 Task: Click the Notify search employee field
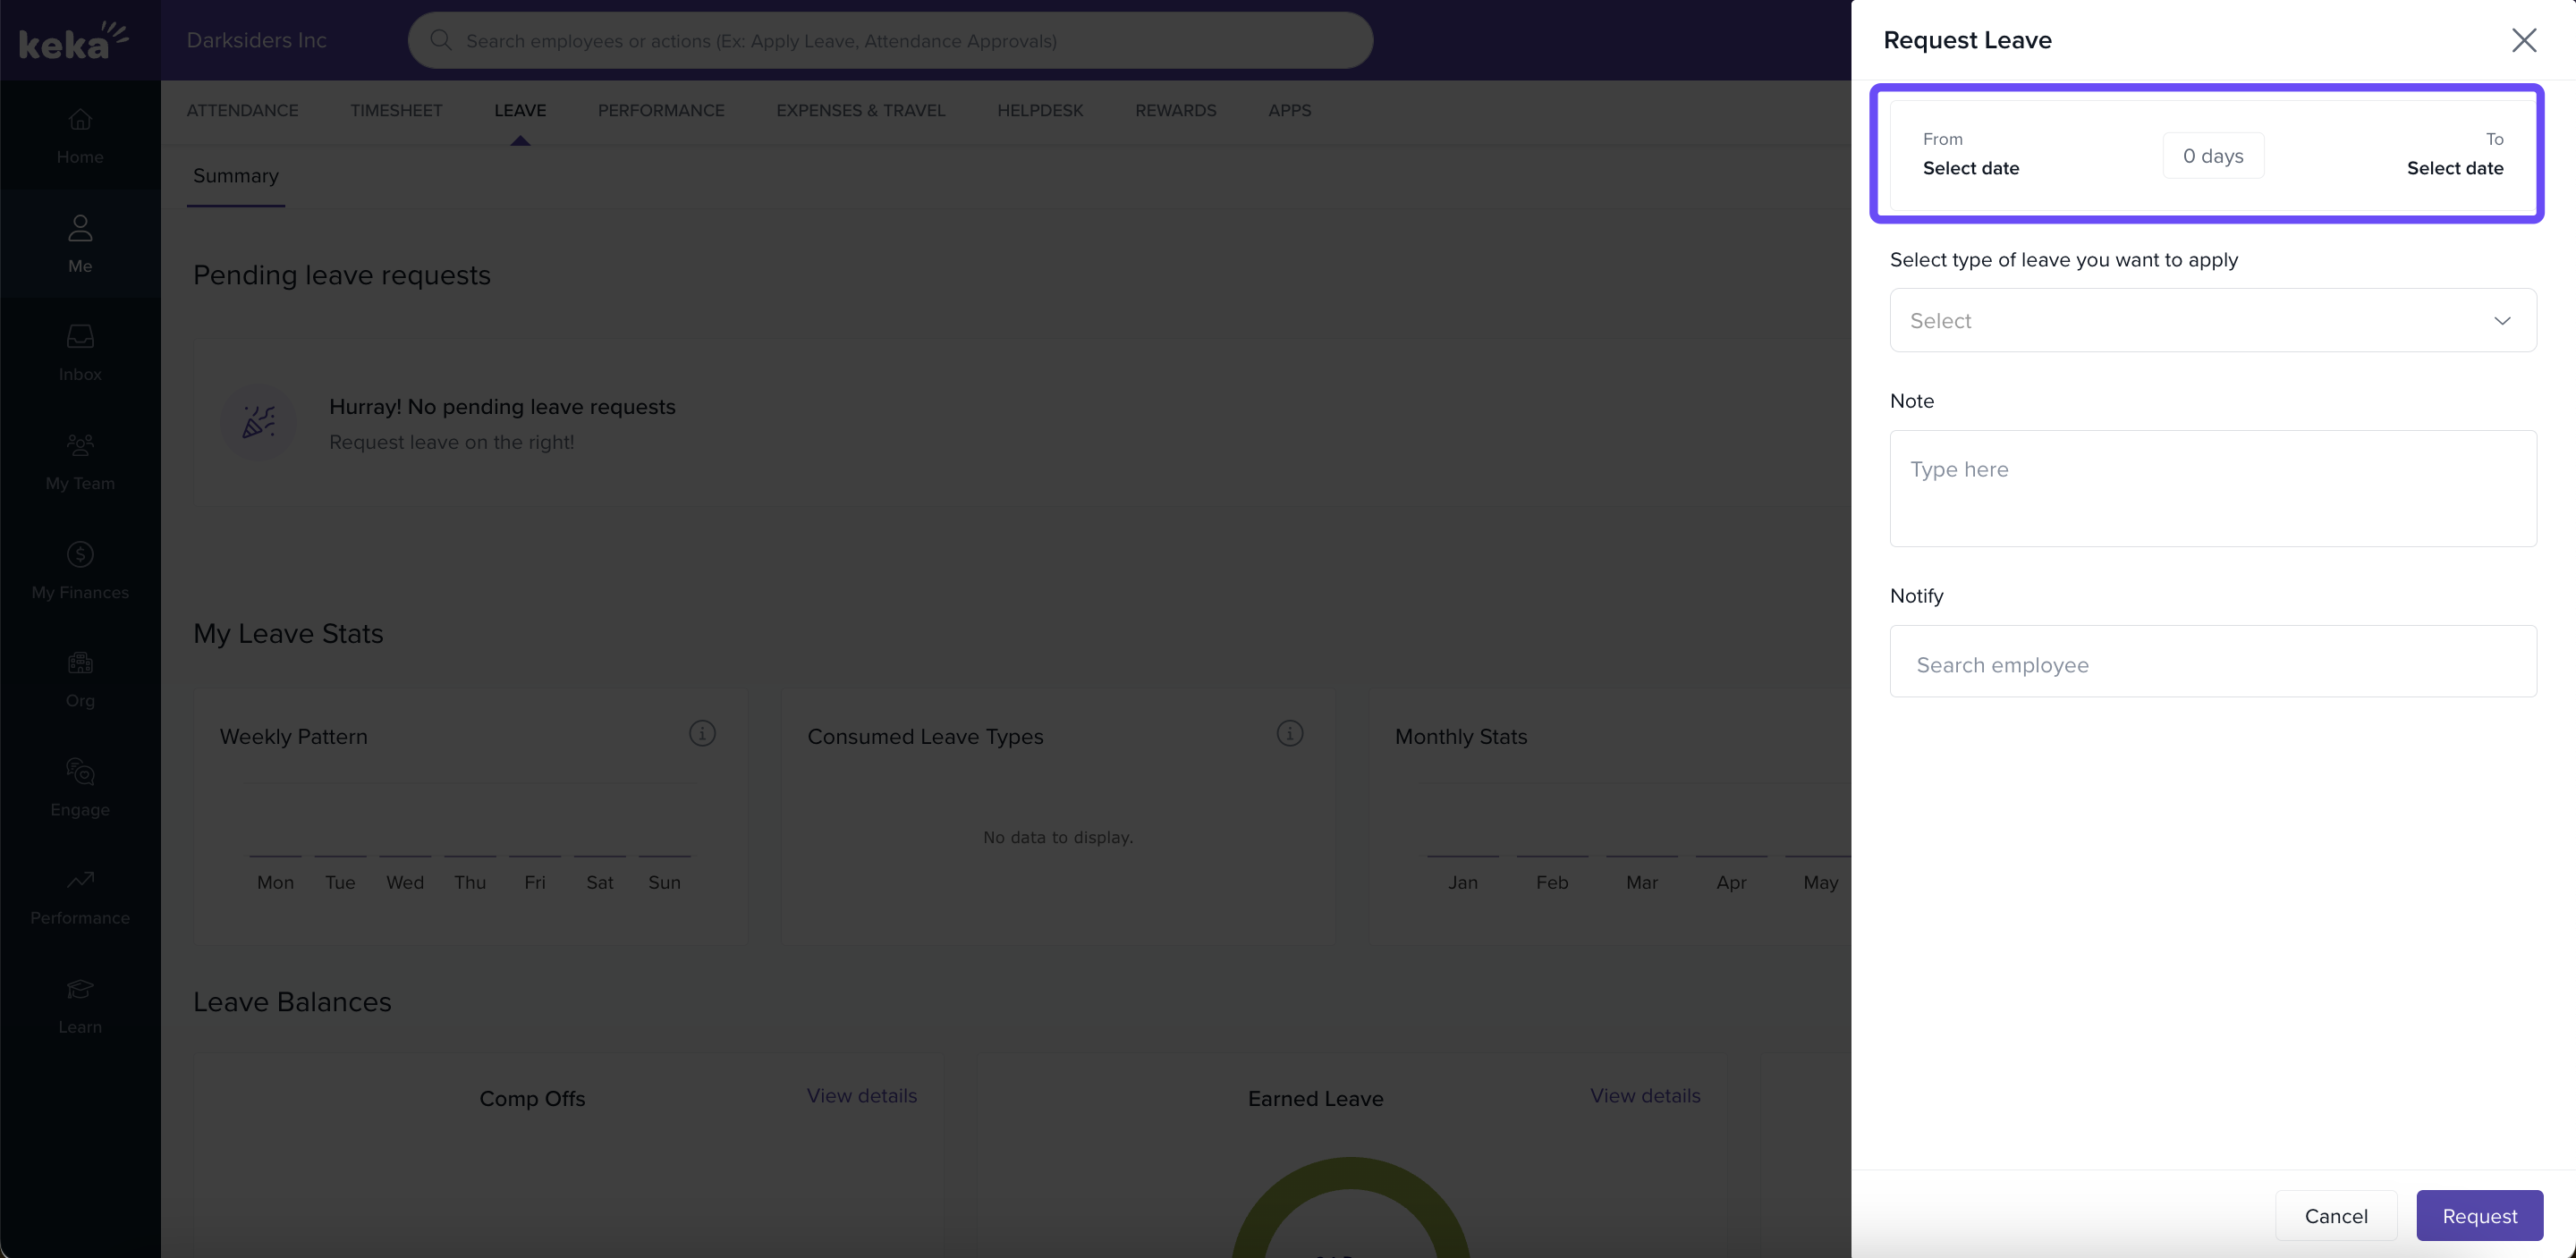pyautogui.click(x=2212, y=664)
